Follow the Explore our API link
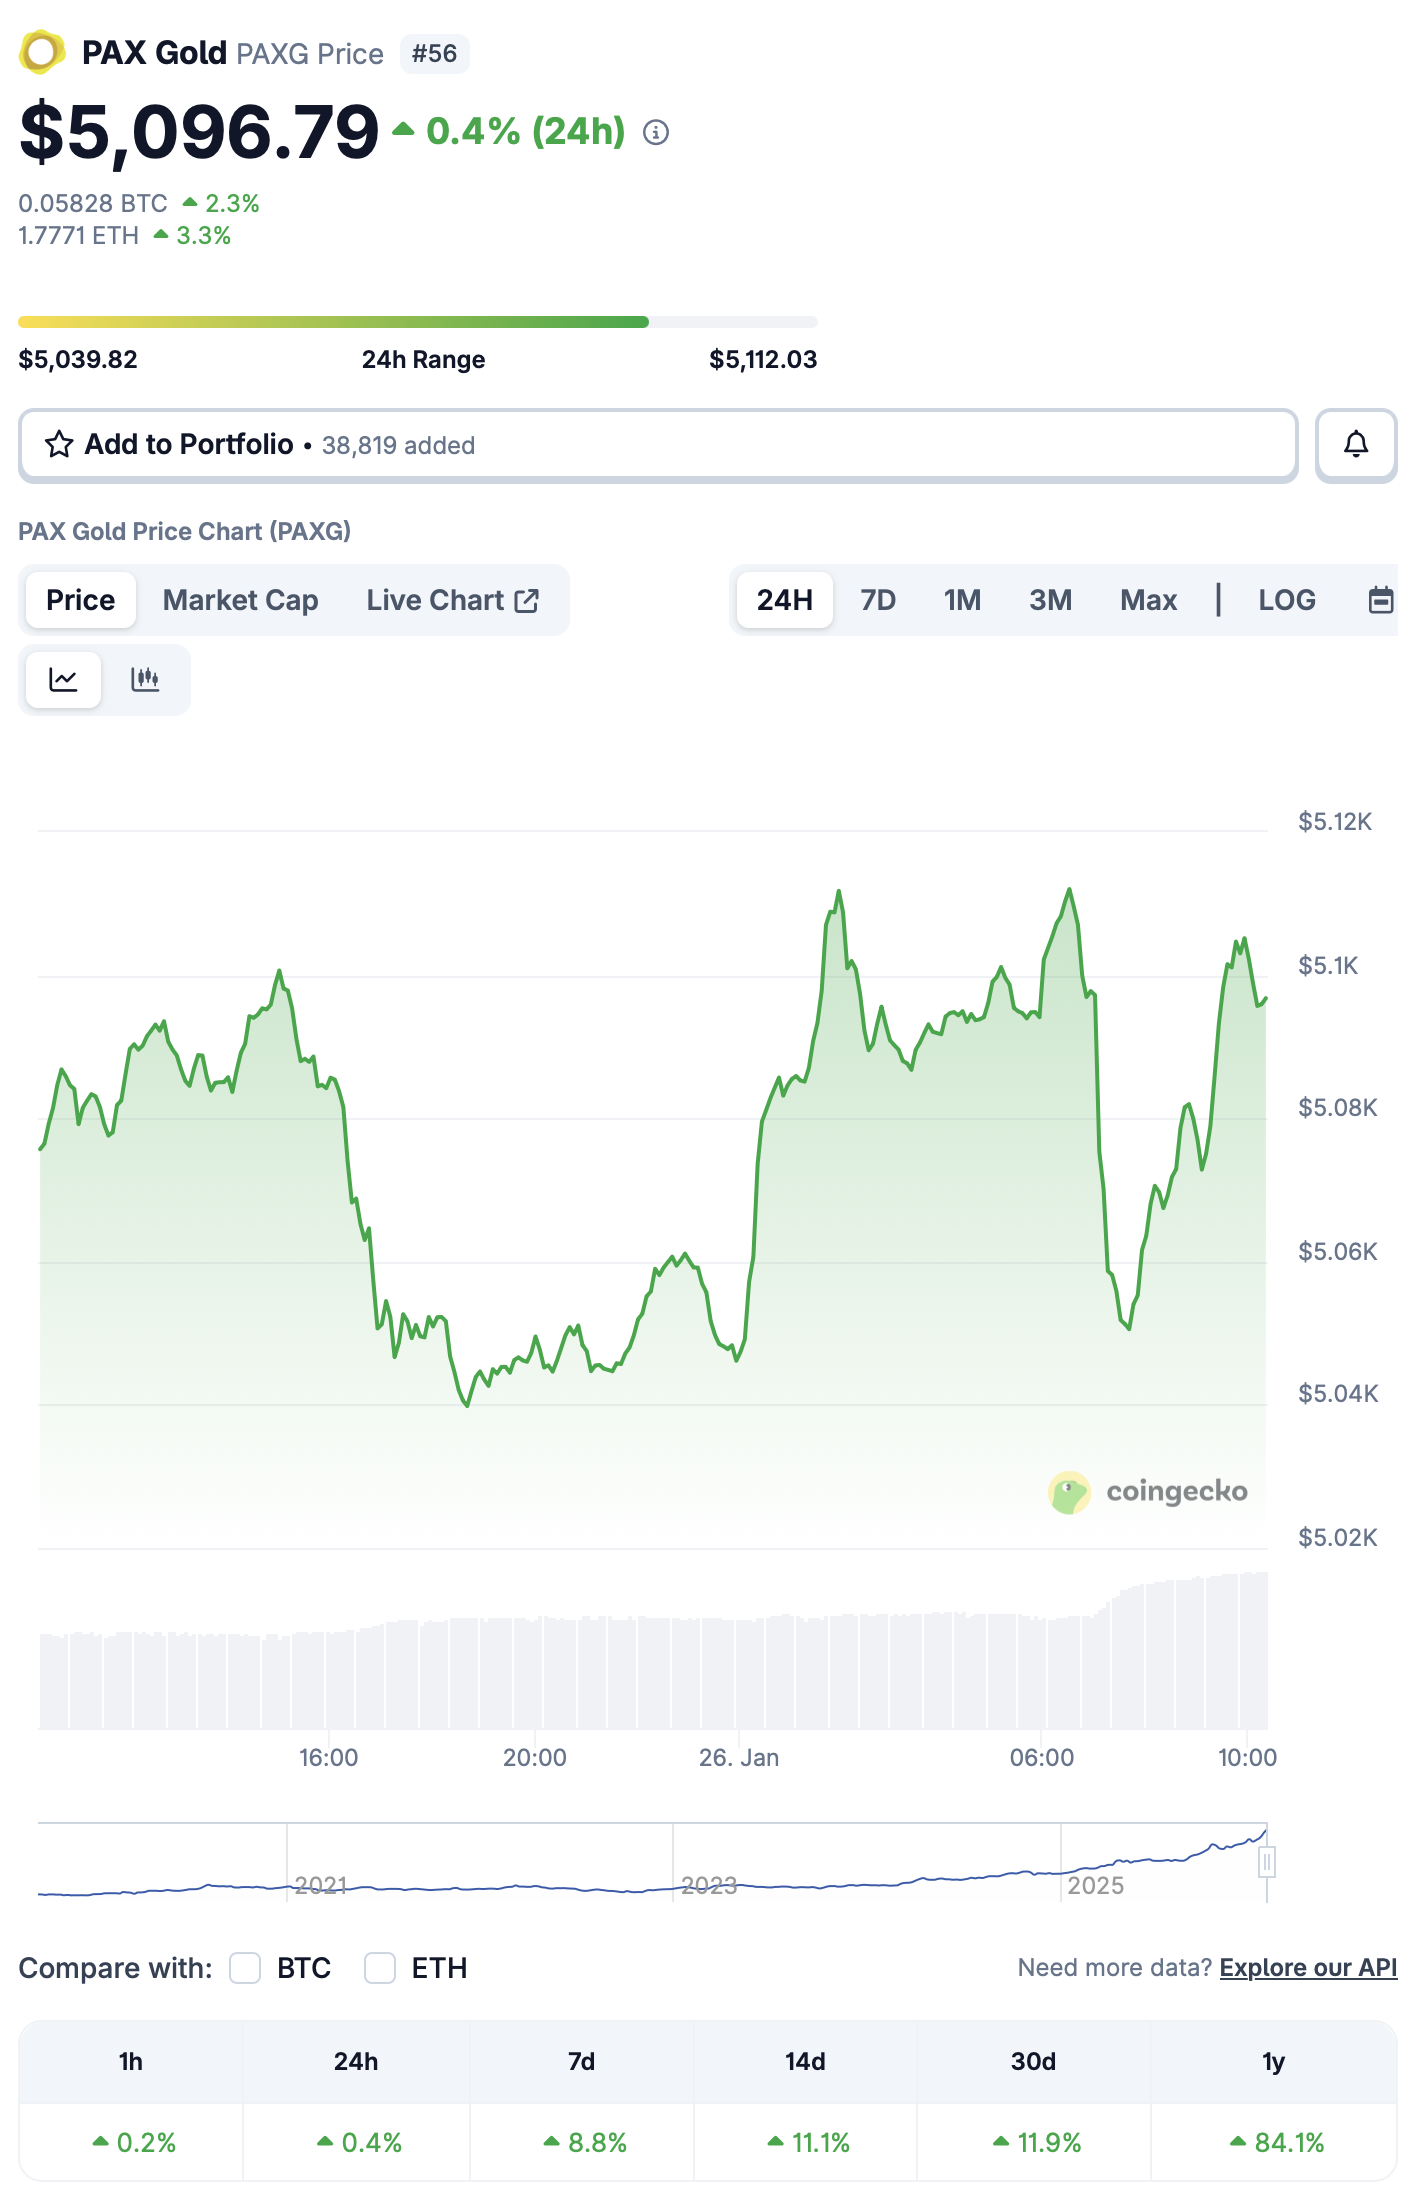Image resolution: width=1424 pixels, height=2192 pixels. click(1308, 1968)
